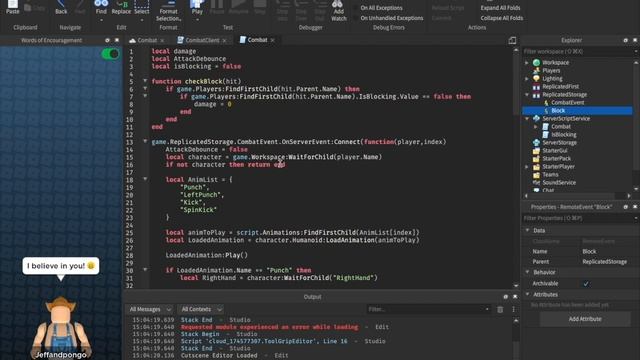Click the Add Attribute button
The height and width of the screenshot is (360, 640).
(585, 319)
